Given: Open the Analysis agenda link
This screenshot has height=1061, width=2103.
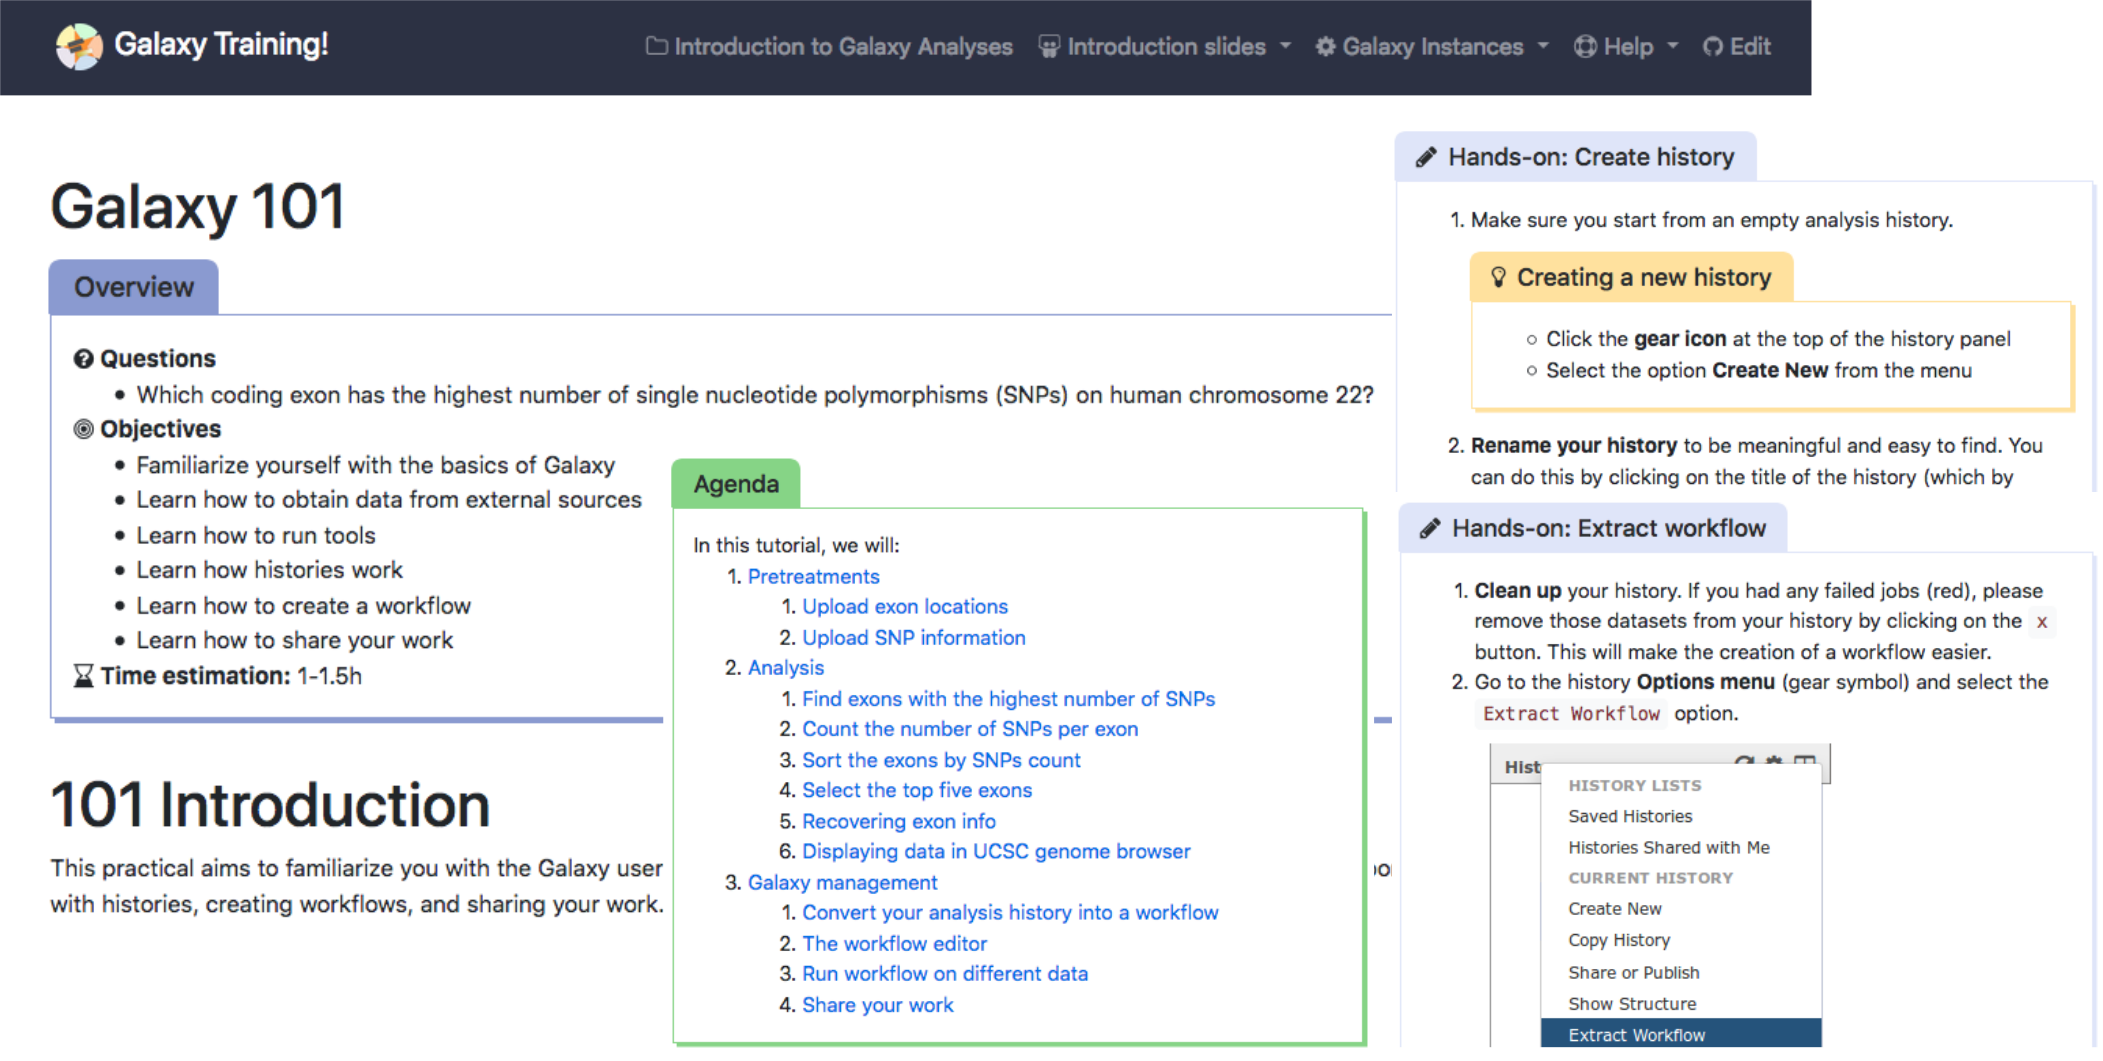Looking at the screenshot, I should pyautogui.click(x=786, y=668).
